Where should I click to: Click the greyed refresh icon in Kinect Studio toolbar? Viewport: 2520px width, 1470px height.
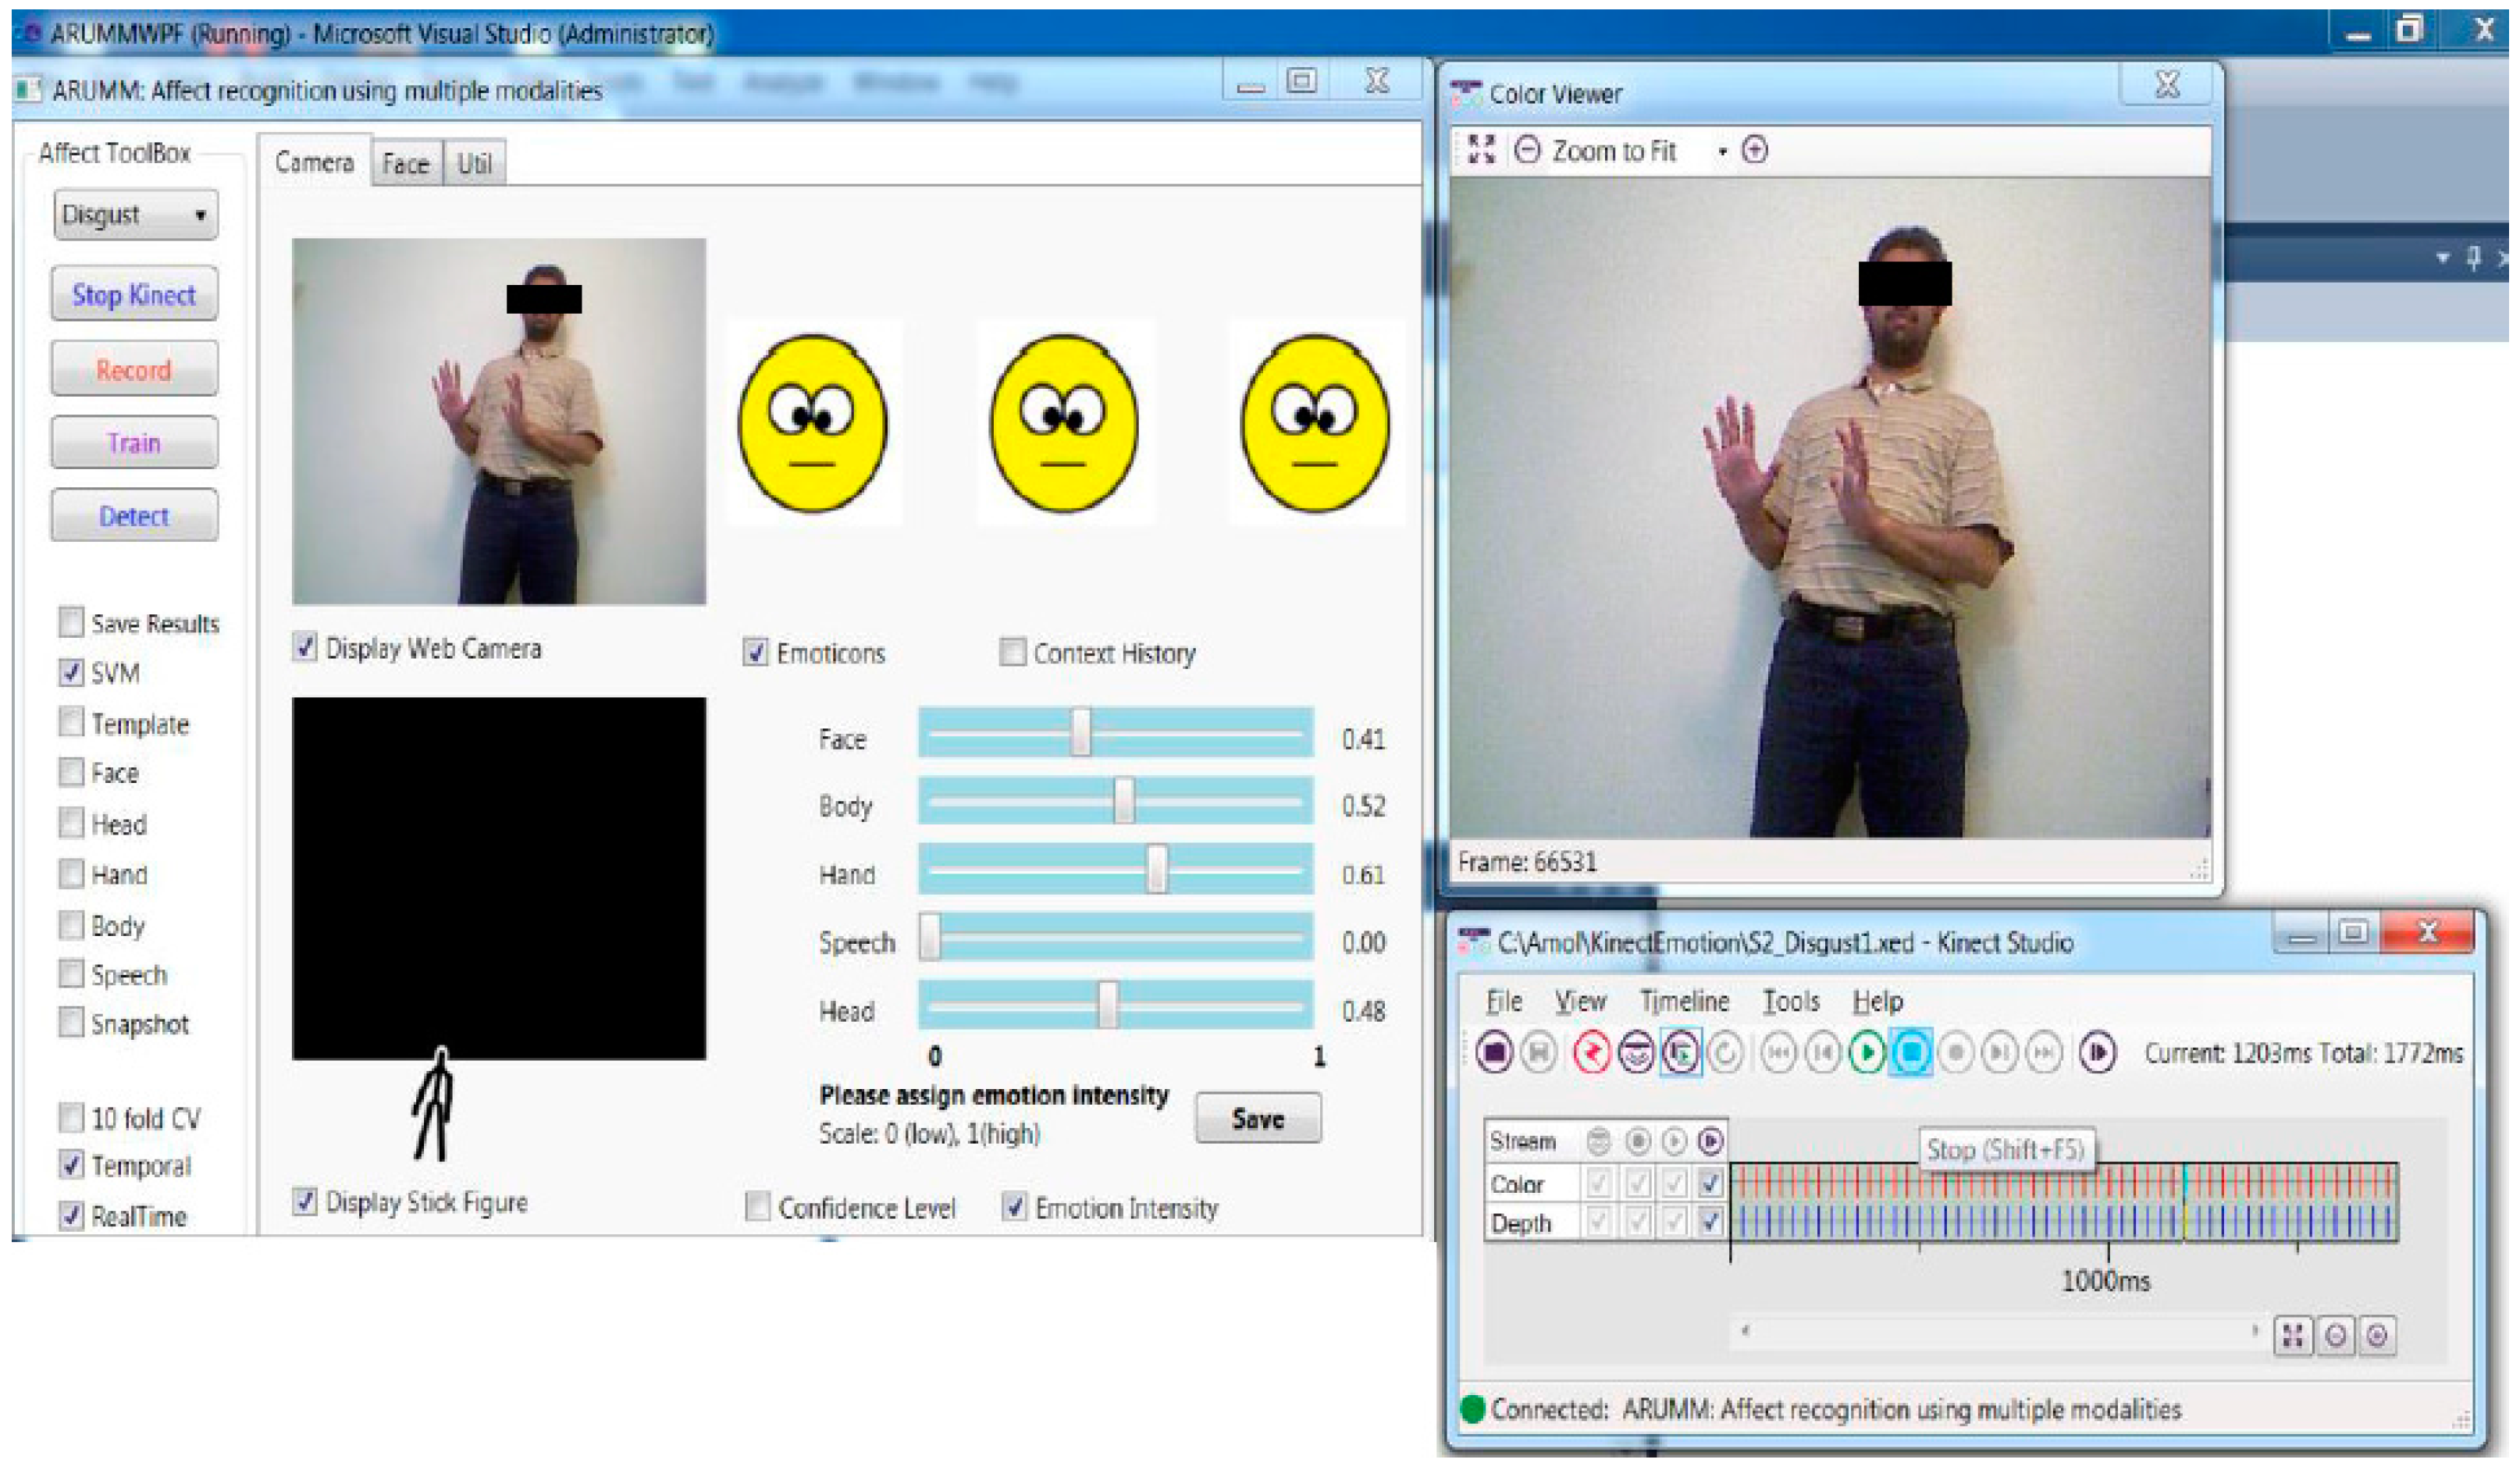coord(1725,1052)
